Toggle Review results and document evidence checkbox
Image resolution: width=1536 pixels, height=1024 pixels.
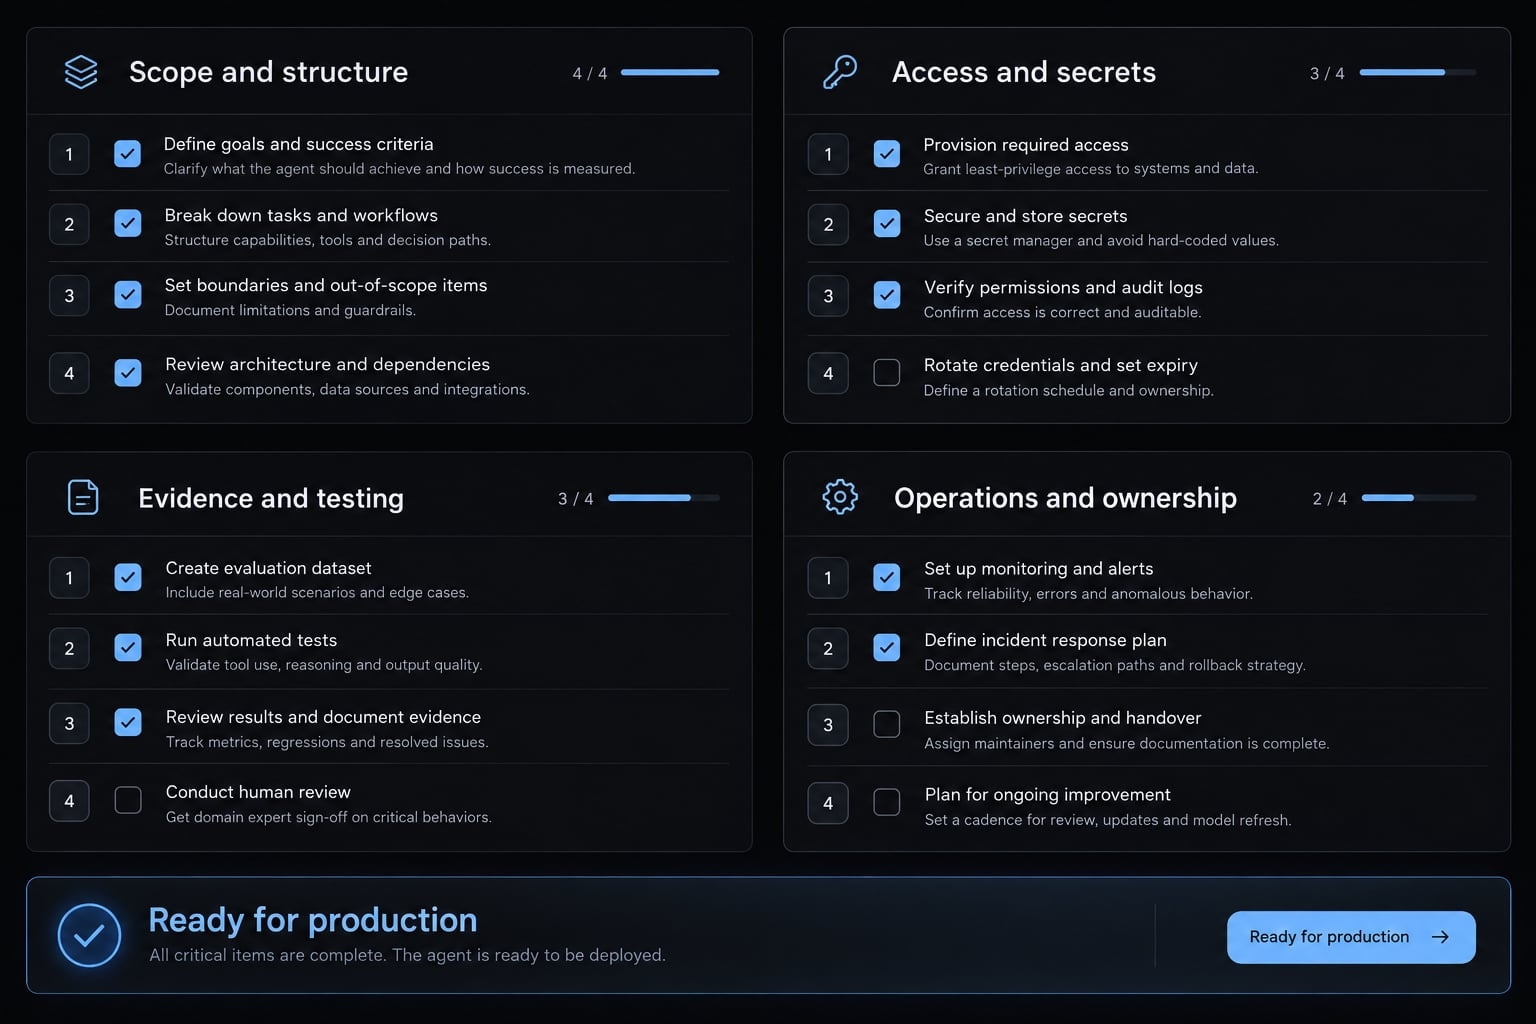coord(127,722)
